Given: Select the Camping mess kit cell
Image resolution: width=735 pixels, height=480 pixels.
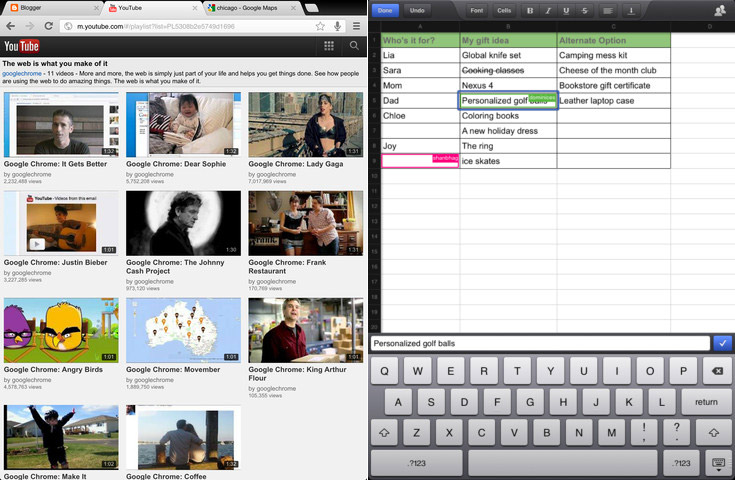Looking at the screenshot, I should click(x=614, y=55).
